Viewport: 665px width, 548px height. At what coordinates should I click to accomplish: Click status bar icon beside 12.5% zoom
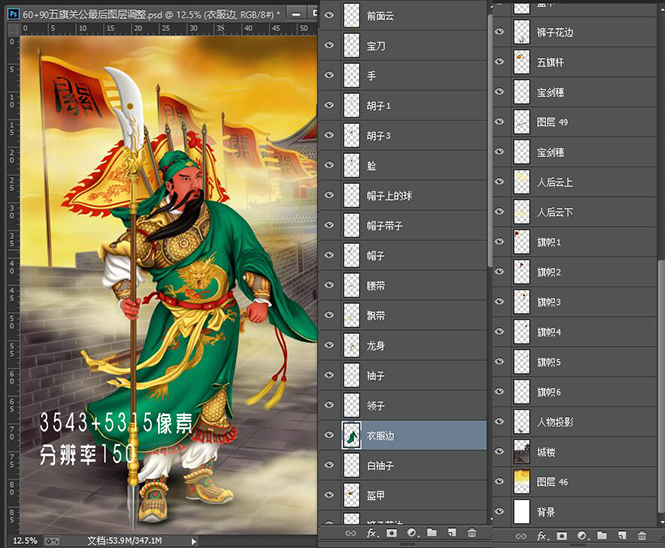click(x=52, y=541)
